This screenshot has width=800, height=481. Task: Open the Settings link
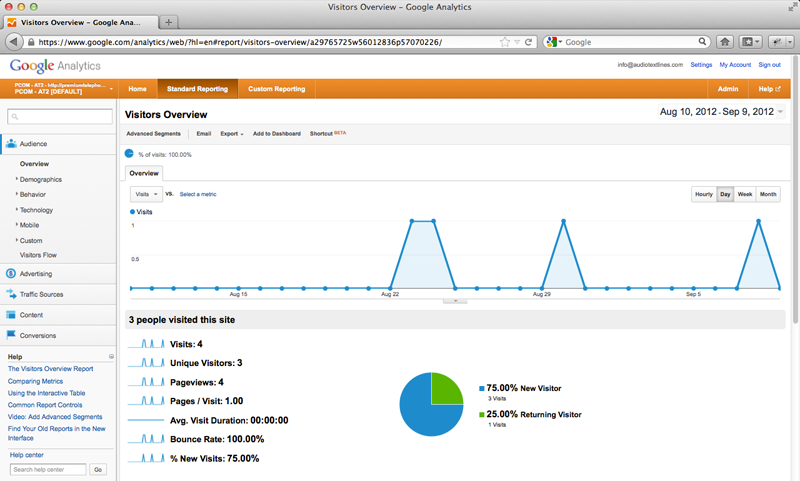pyautogui.click(x=701, y=65)
